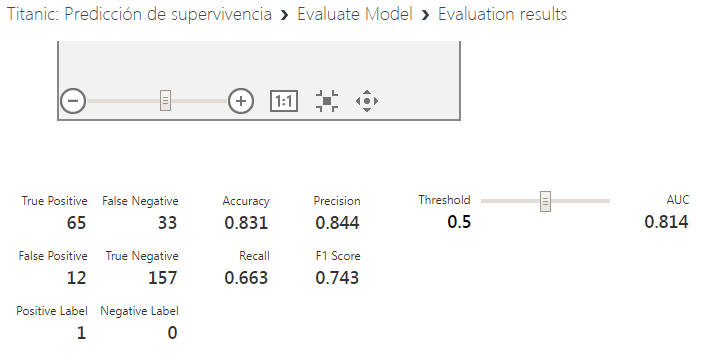Click the AUC value 0.814
The image size is (713, 362).
(667, 222)
